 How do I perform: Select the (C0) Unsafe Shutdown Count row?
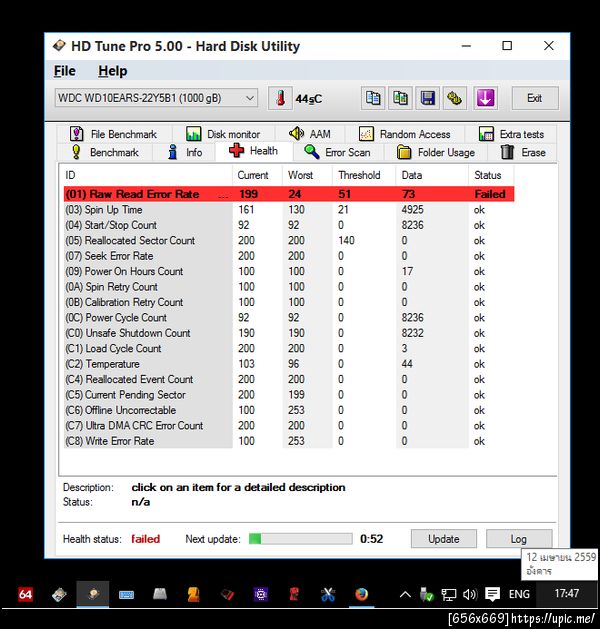(289, 333)
